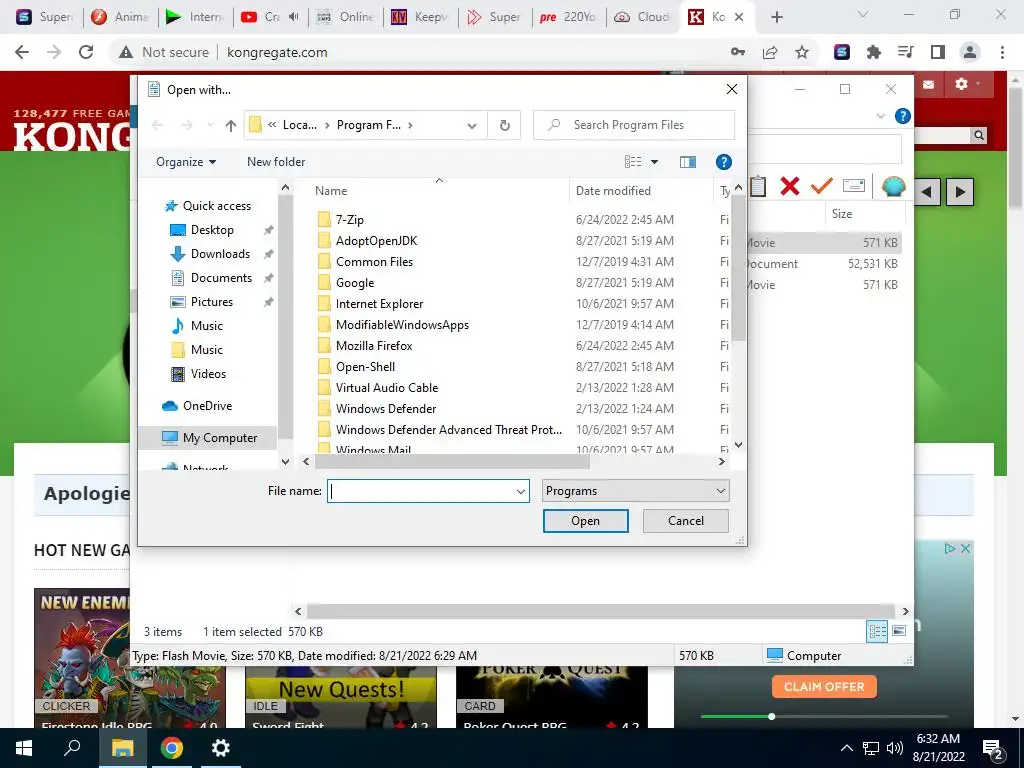The image size is (1024, 768).
Task: Switch to the Keepv browser tab
Action: pyautogui.click(x=421, y=17)
